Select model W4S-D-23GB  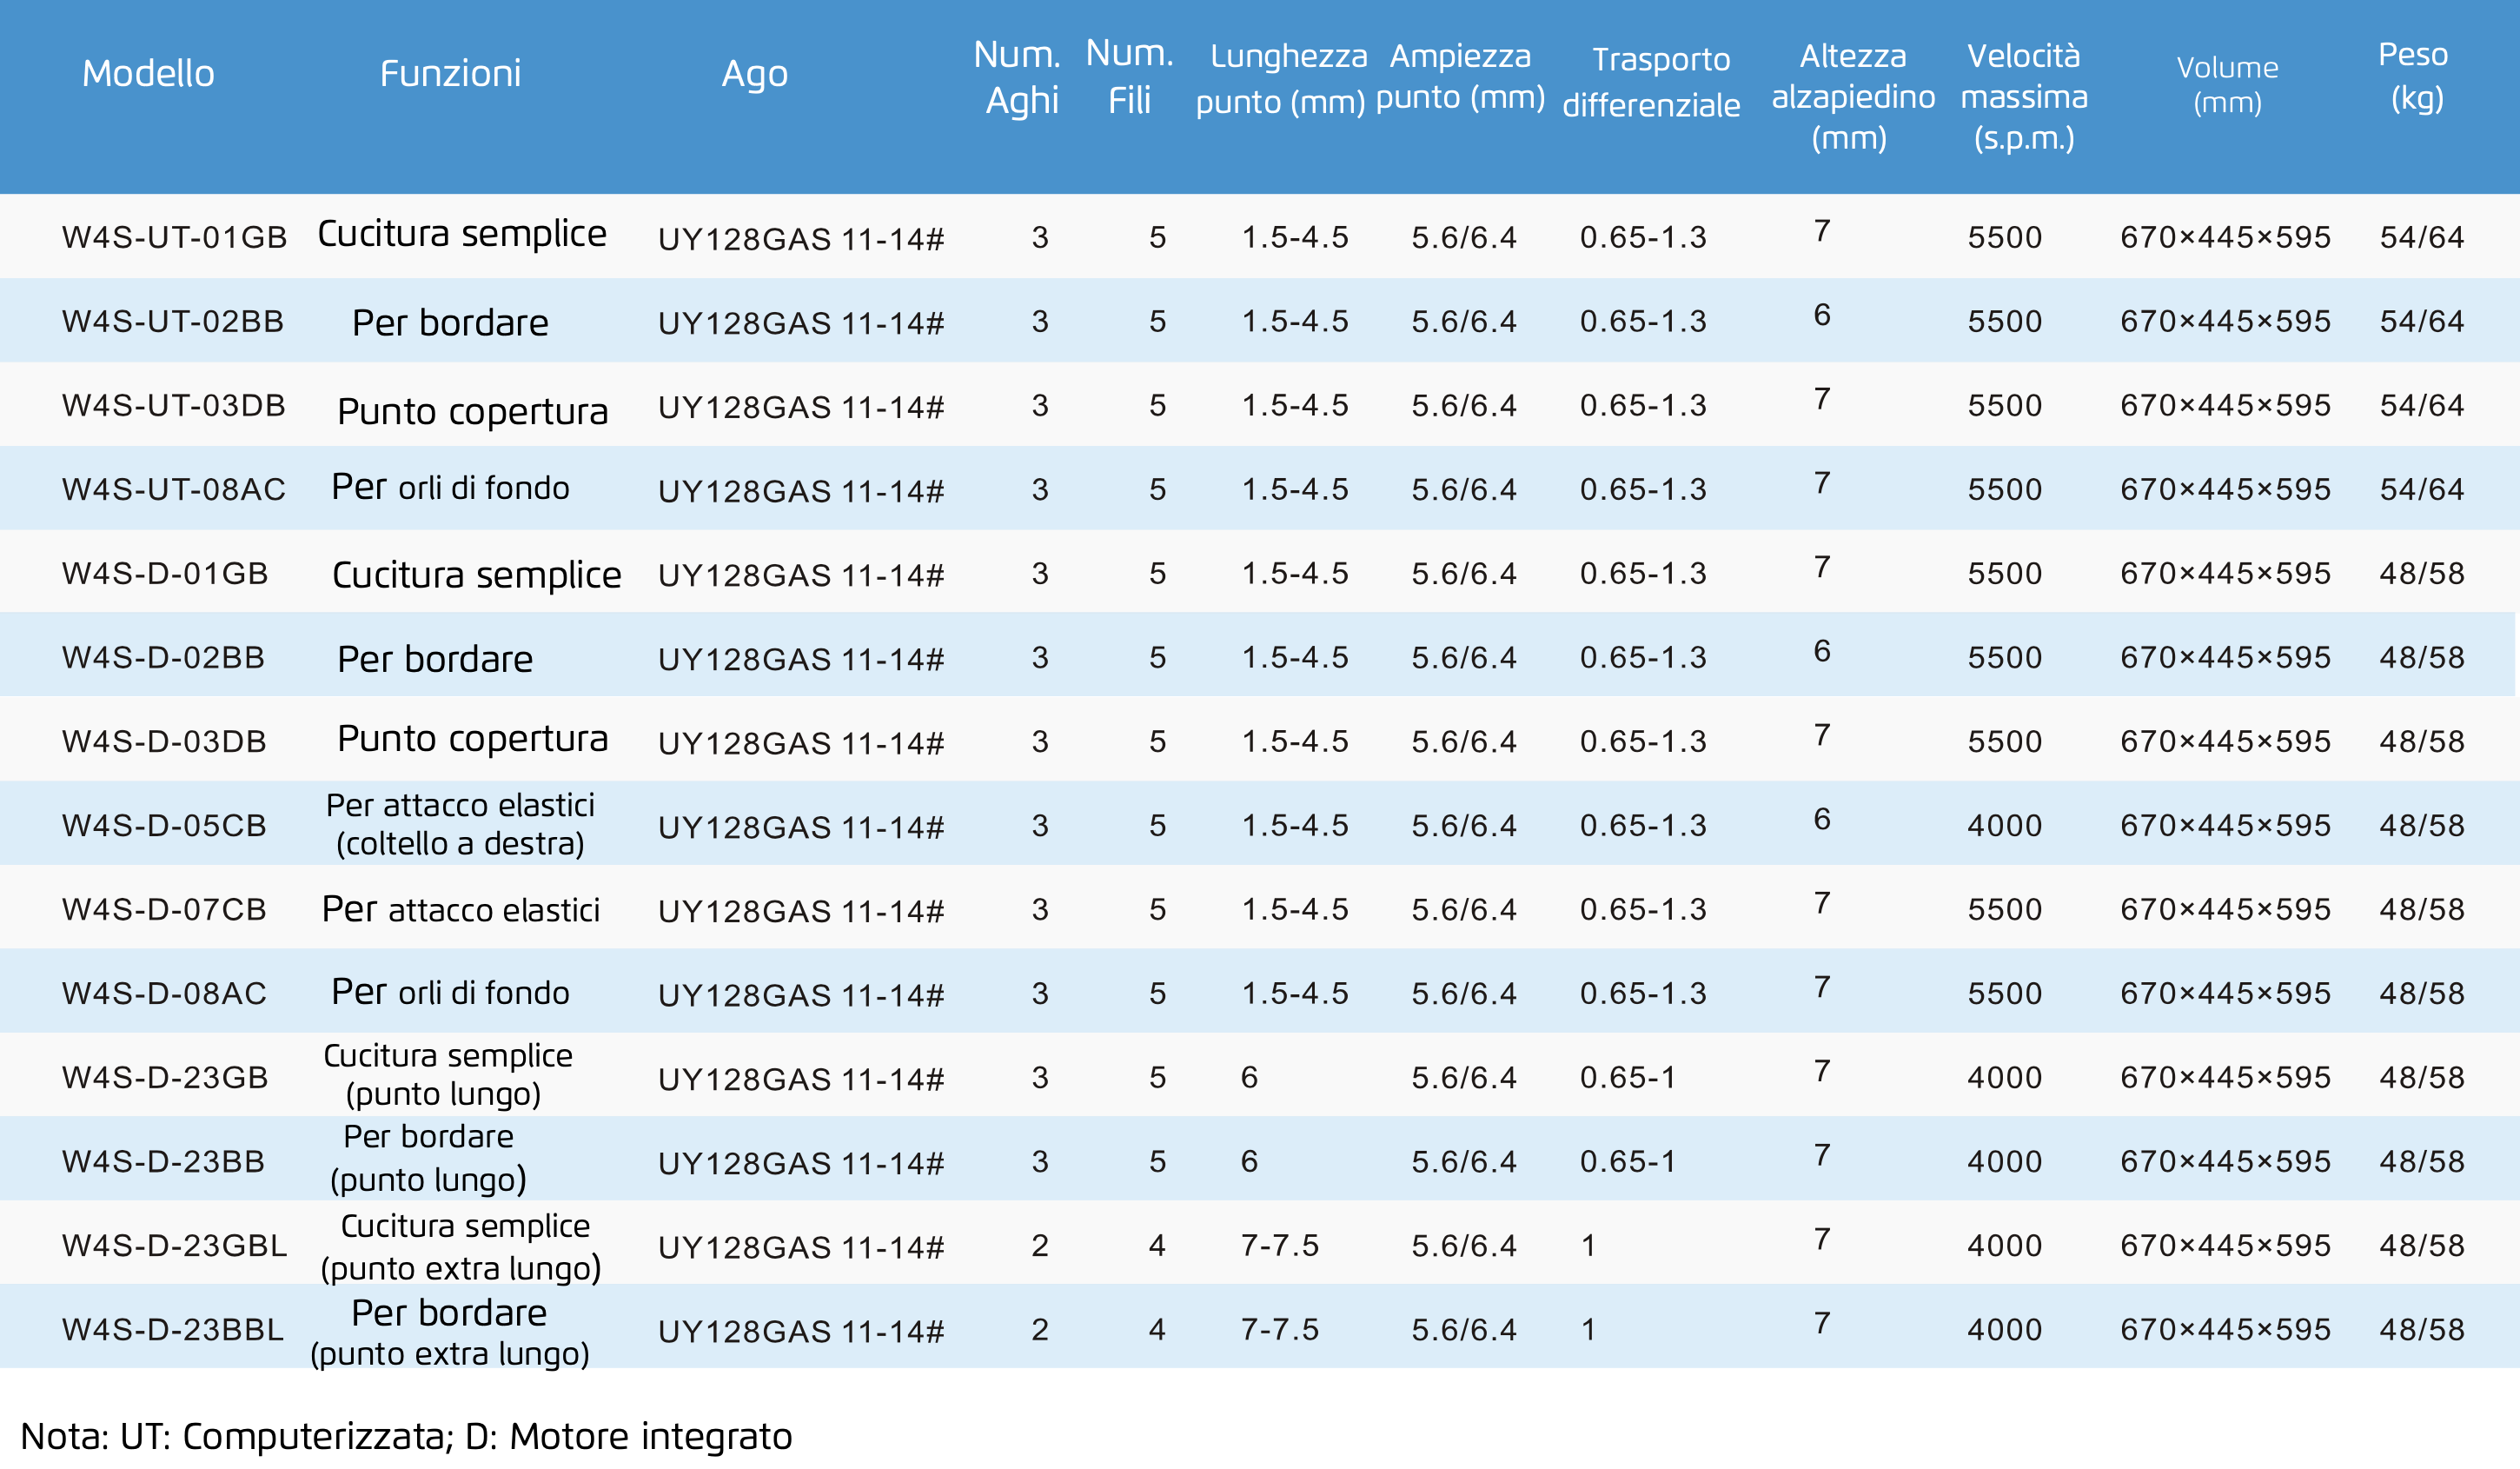pyautogui.click(x=165, y=1077)
